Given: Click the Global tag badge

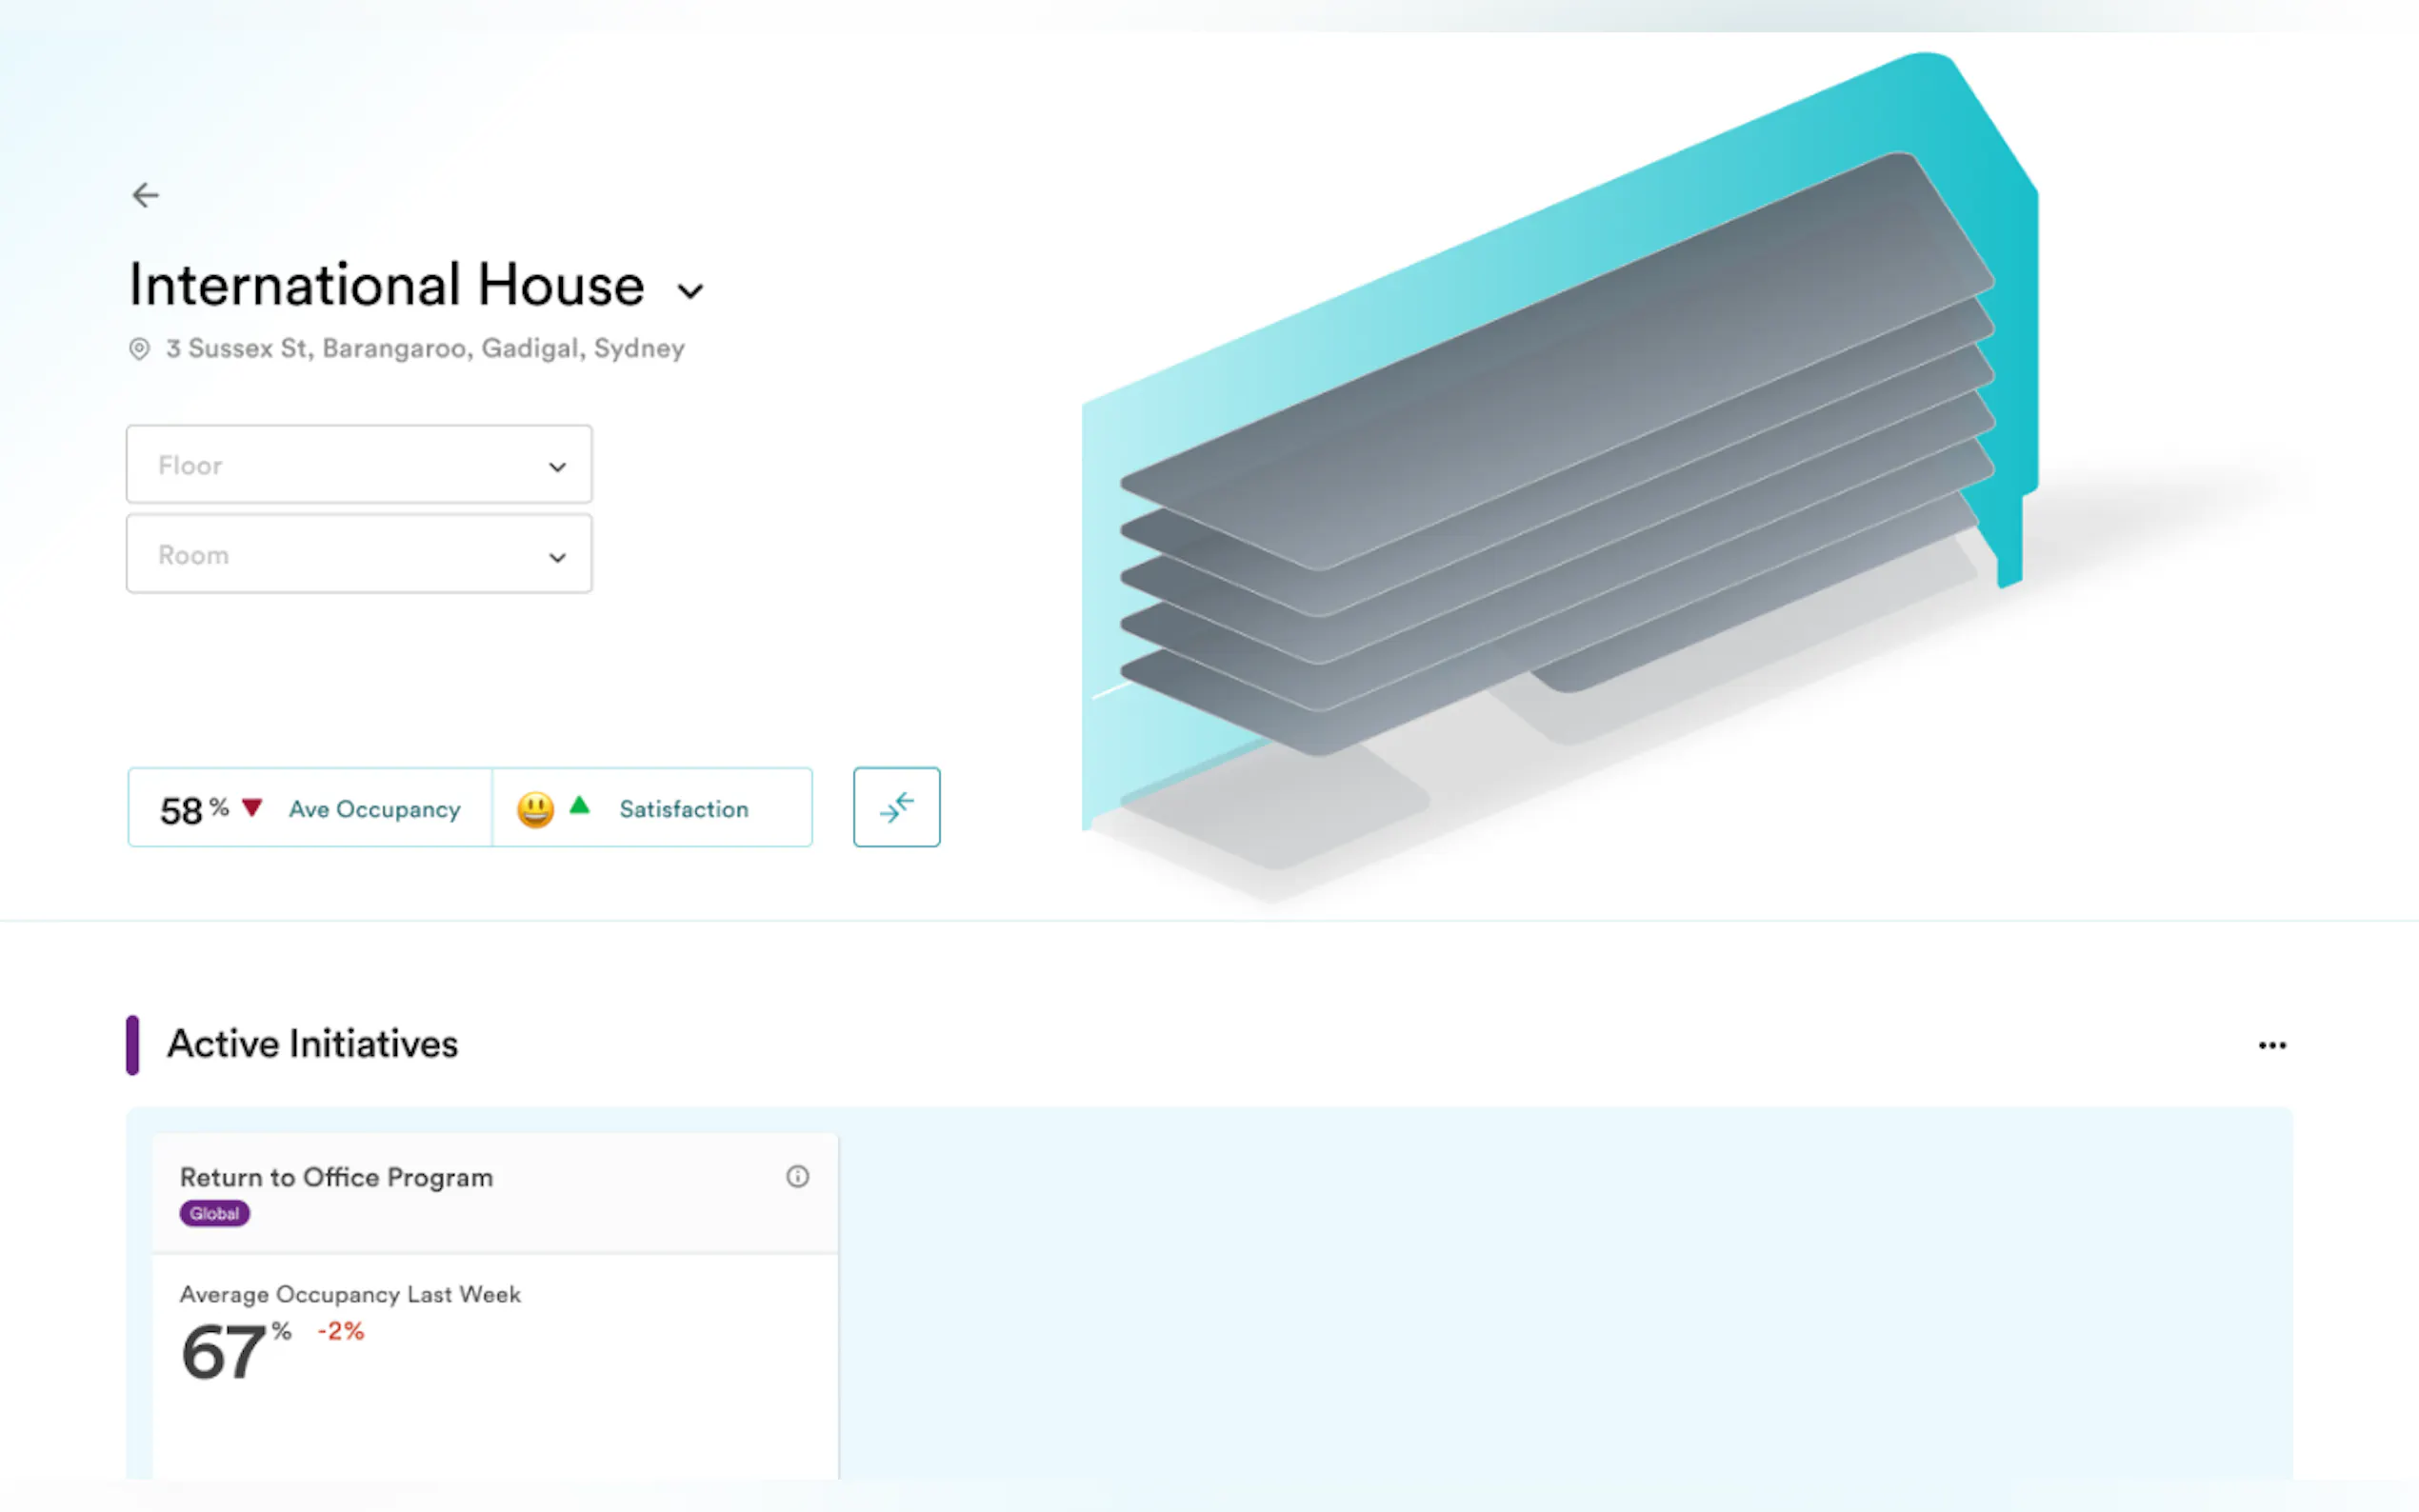Looking at the screenshot, I should (x=214, y=1214).
